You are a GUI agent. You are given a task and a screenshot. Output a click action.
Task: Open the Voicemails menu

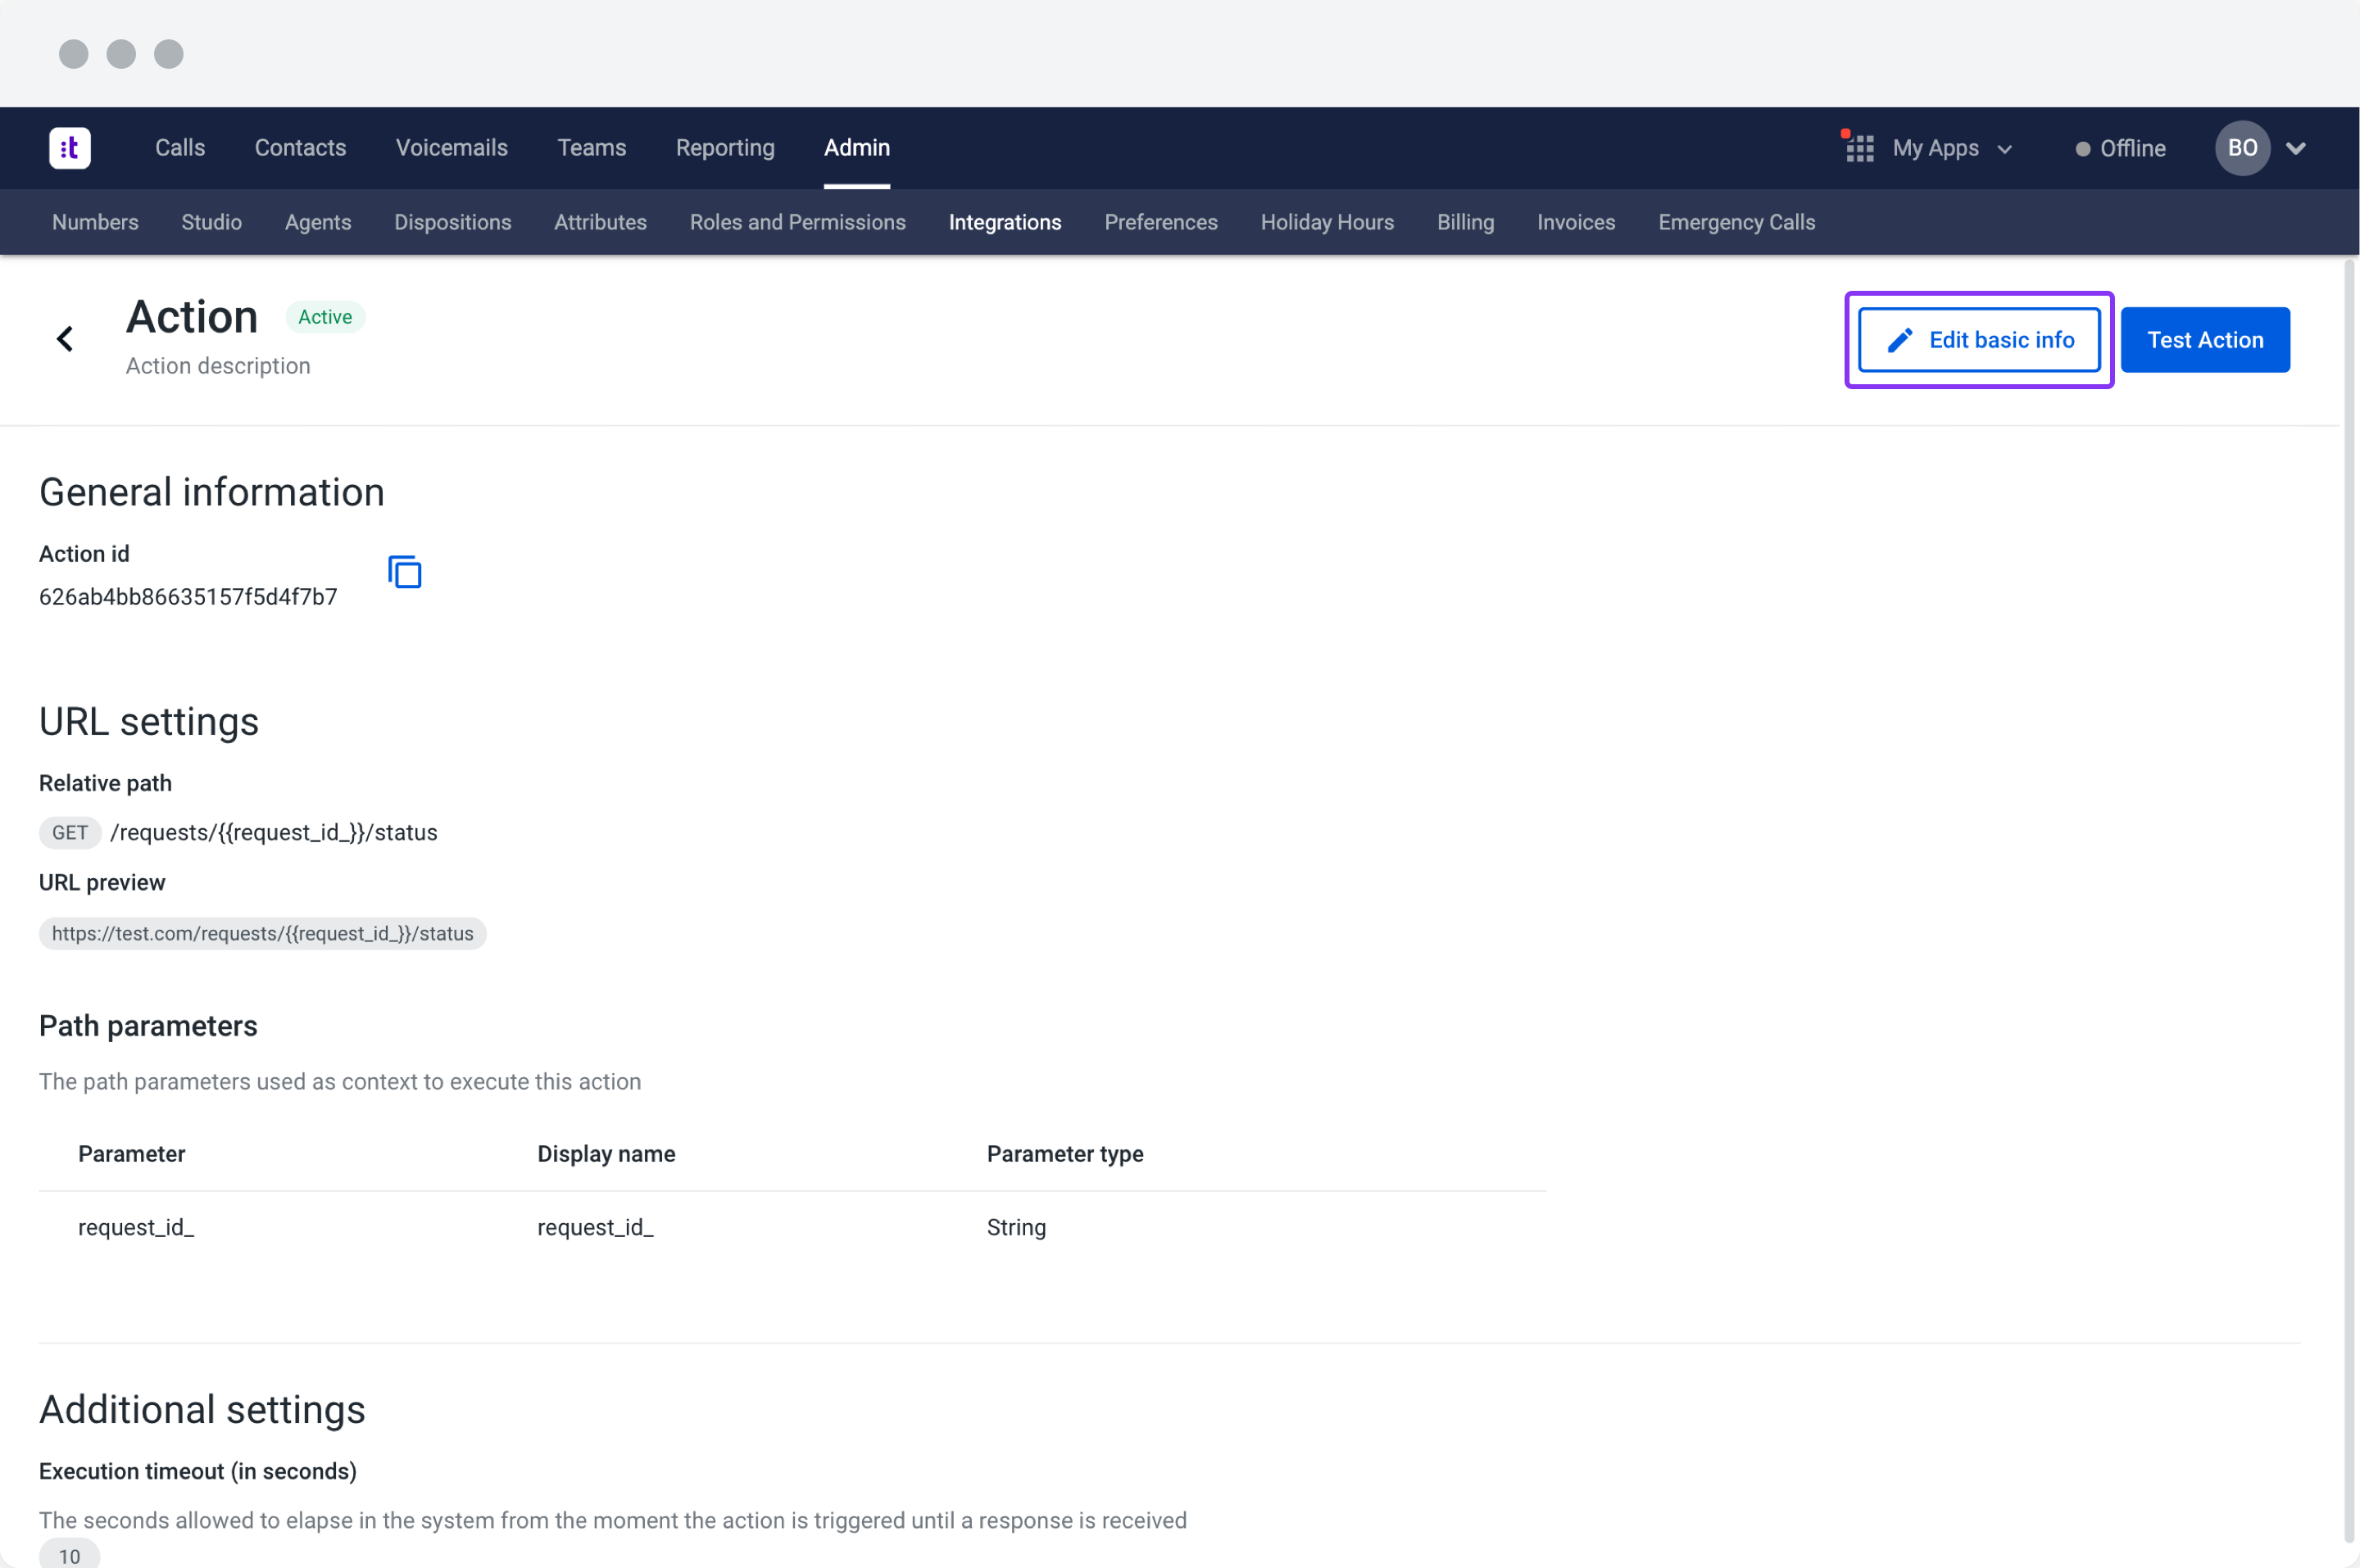click(x=451, y=148)
